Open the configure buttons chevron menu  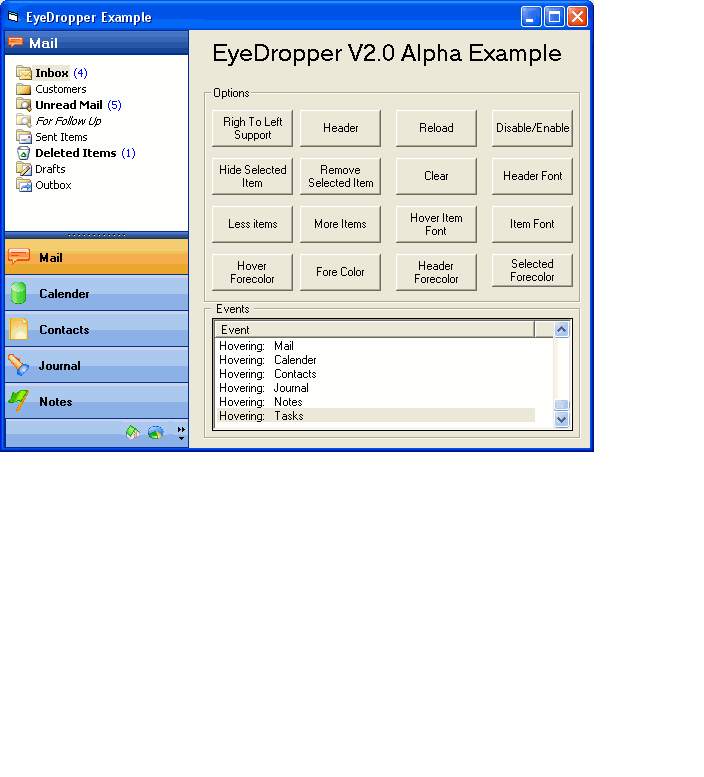coord(181,433)
